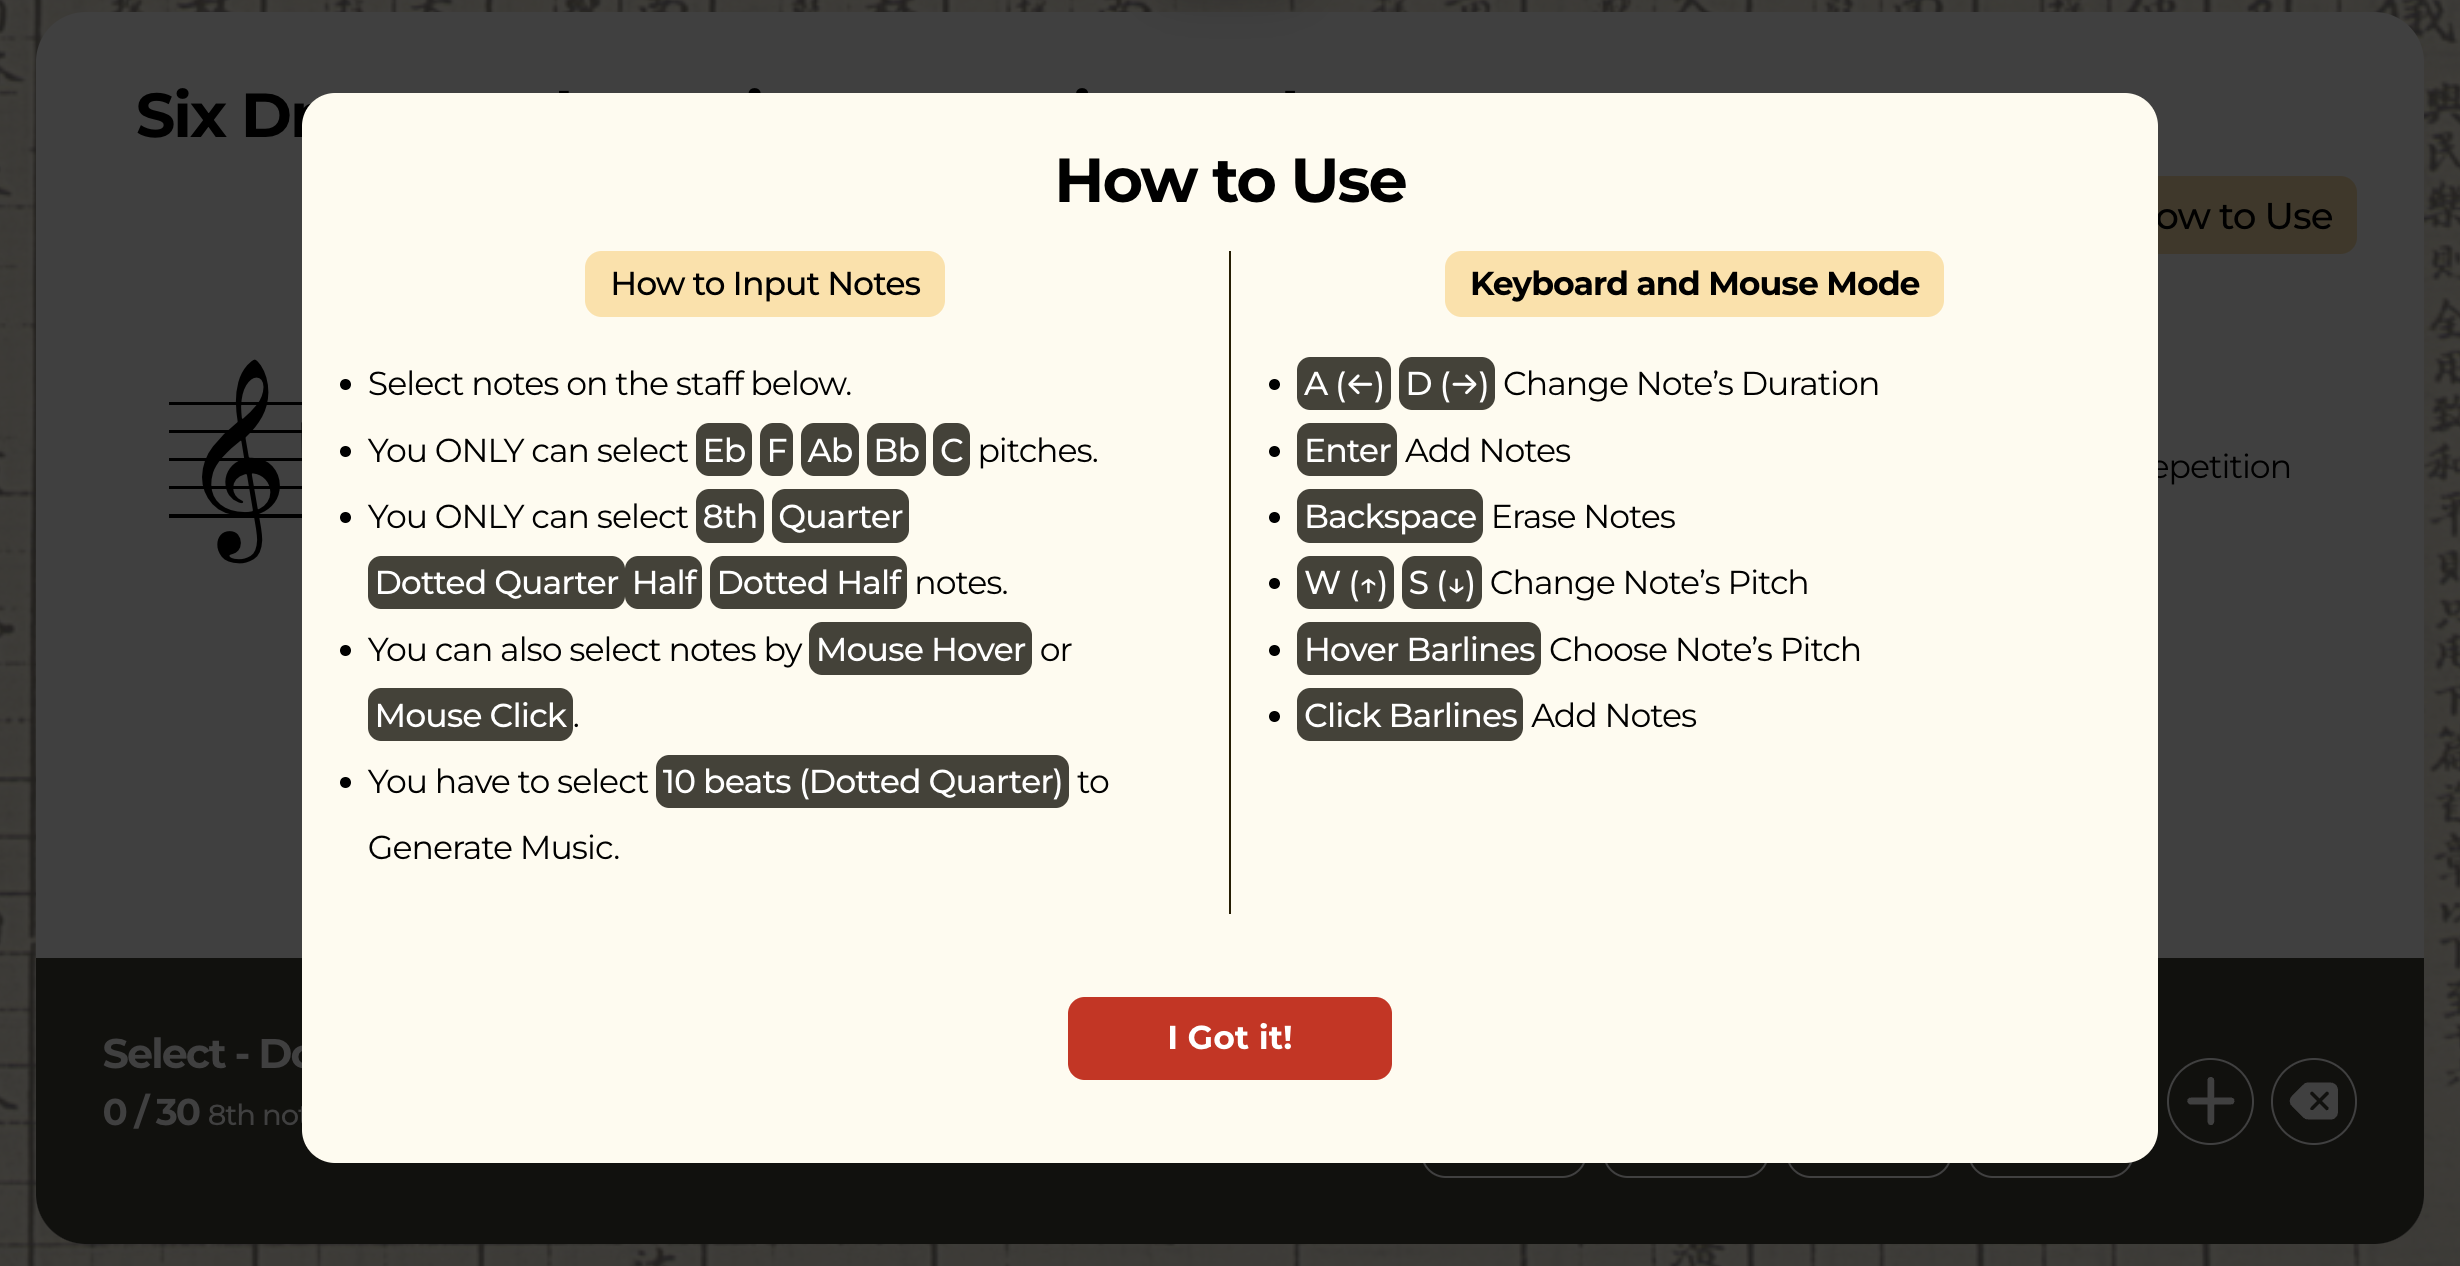
Task: Click the How to Use modal title
Action: pos(1230,181)
